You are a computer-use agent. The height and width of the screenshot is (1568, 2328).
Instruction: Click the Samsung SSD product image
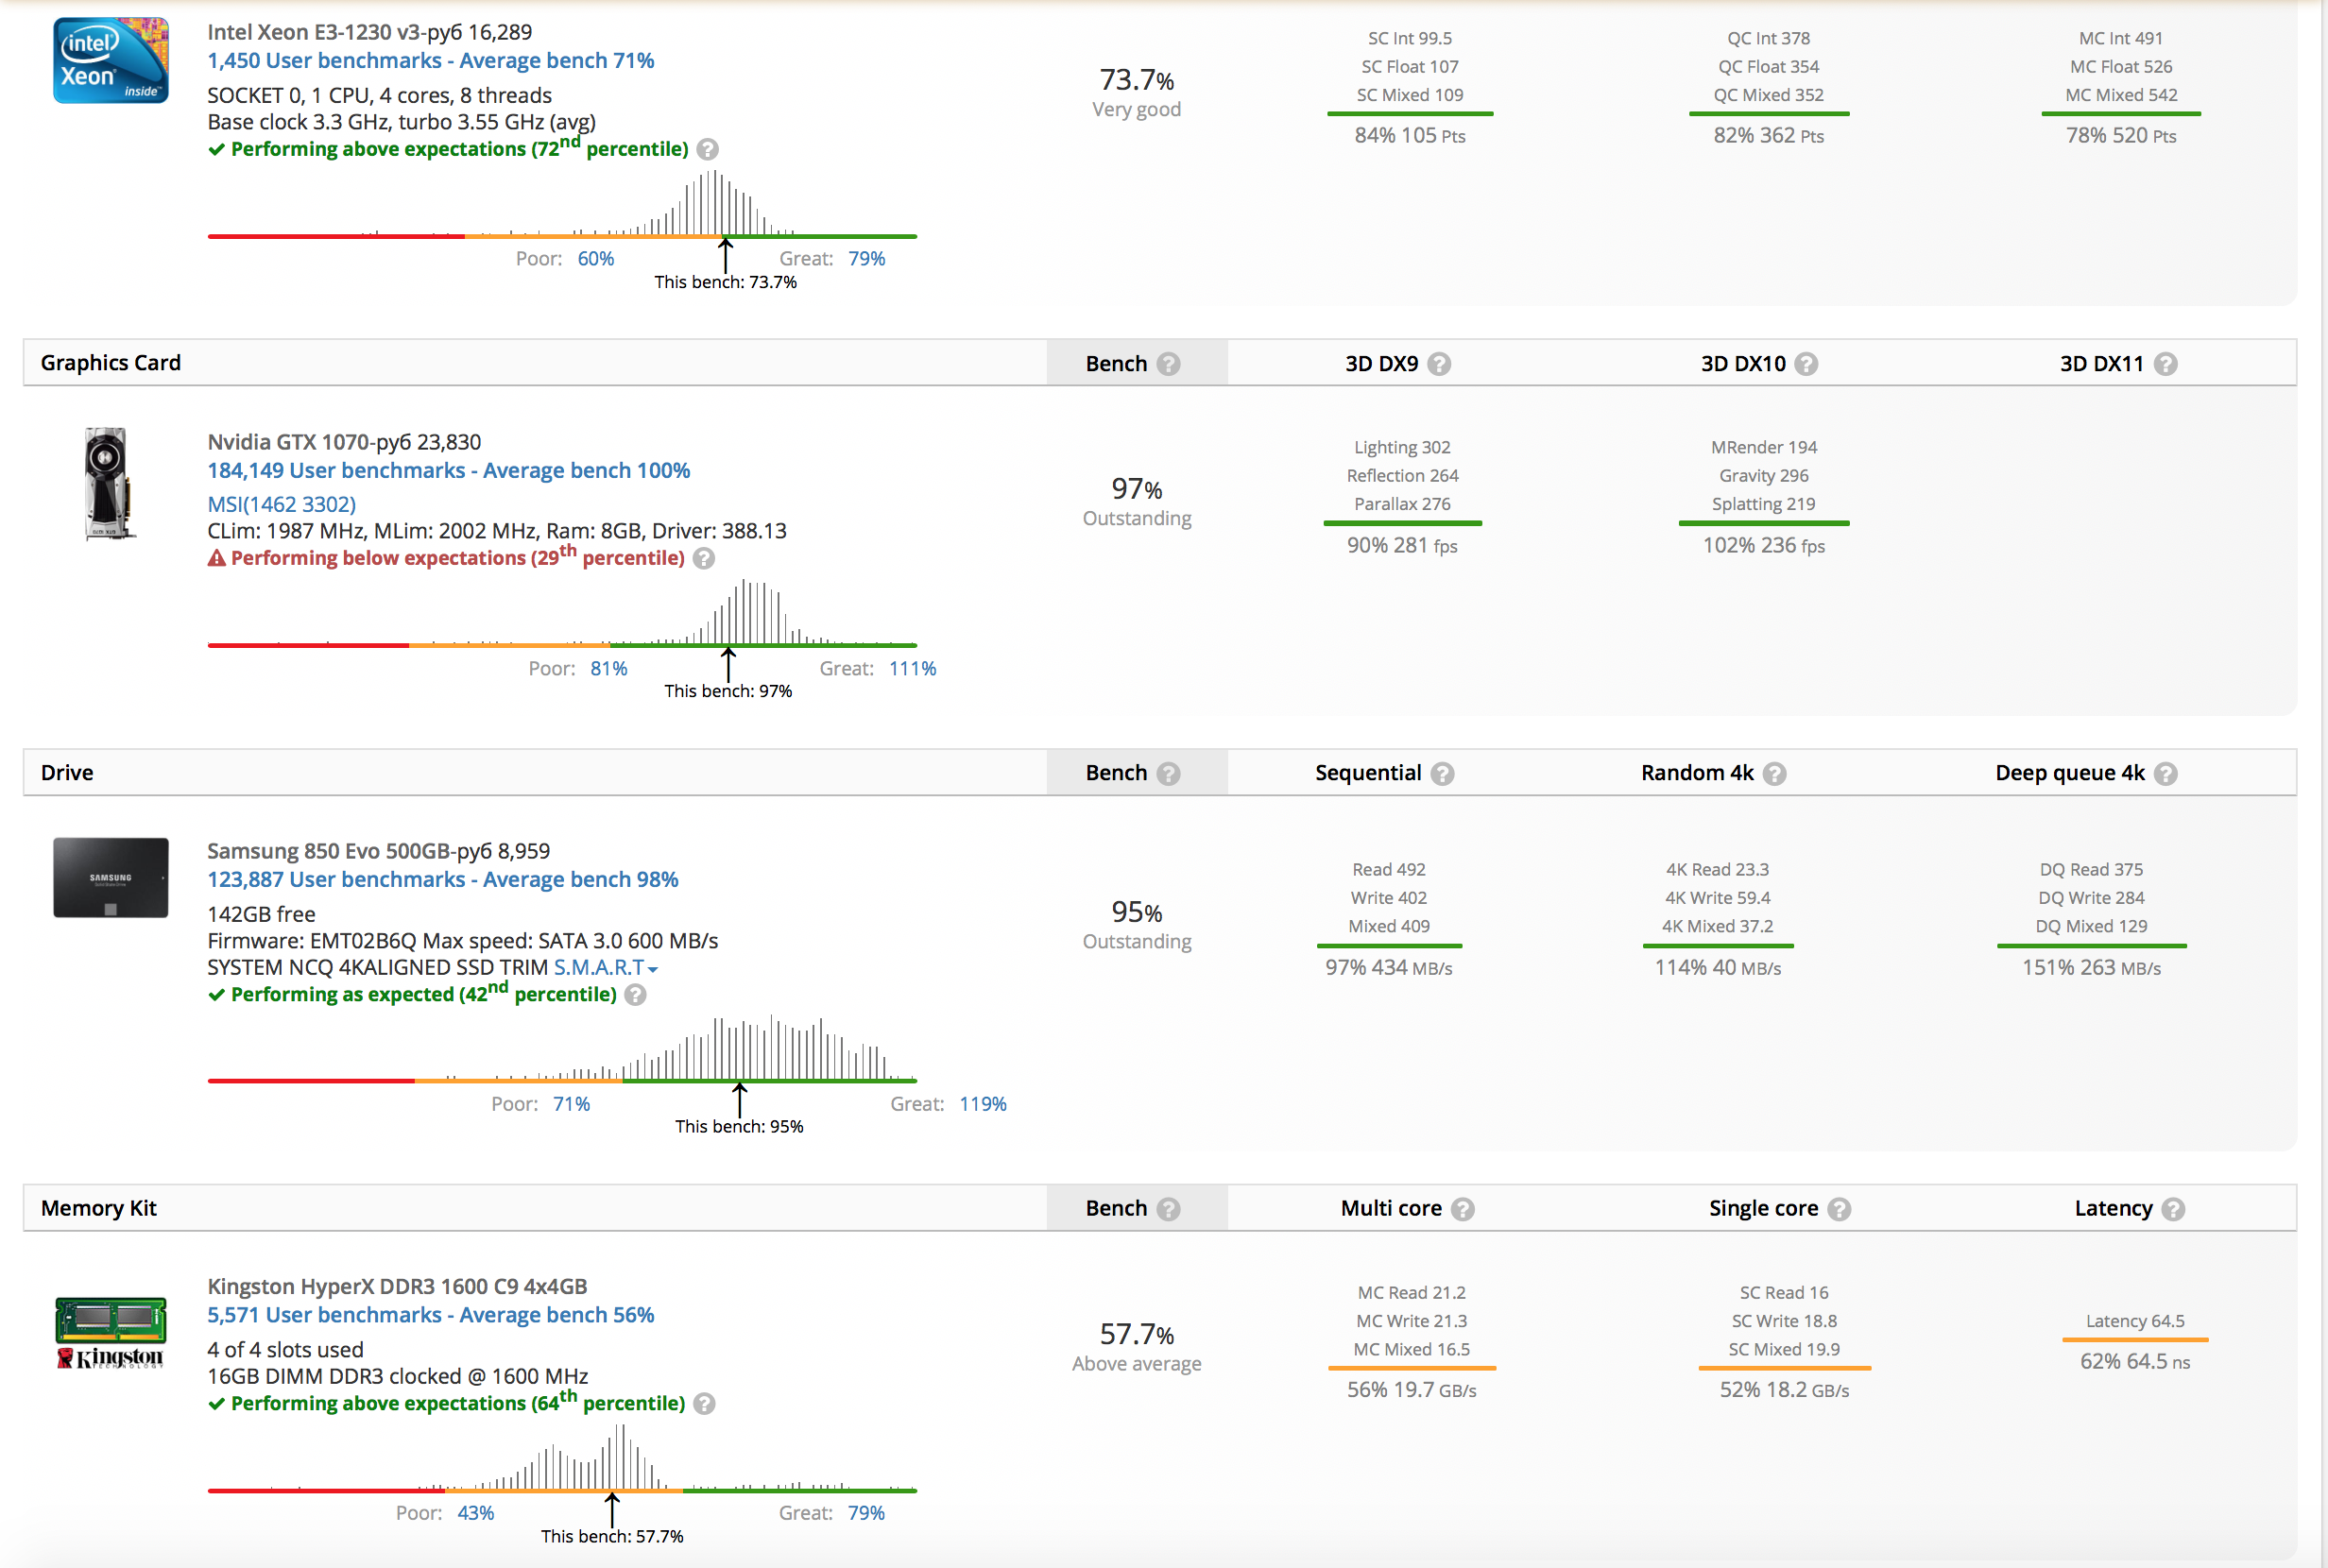[111, 878]
